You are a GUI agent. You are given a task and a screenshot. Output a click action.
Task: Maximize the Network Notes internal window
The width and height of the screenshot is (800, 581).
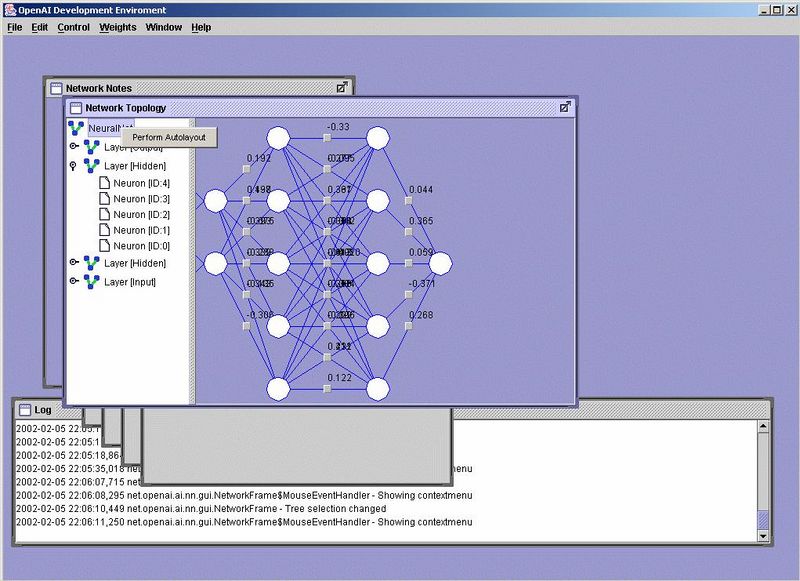(x=342, y=87)
